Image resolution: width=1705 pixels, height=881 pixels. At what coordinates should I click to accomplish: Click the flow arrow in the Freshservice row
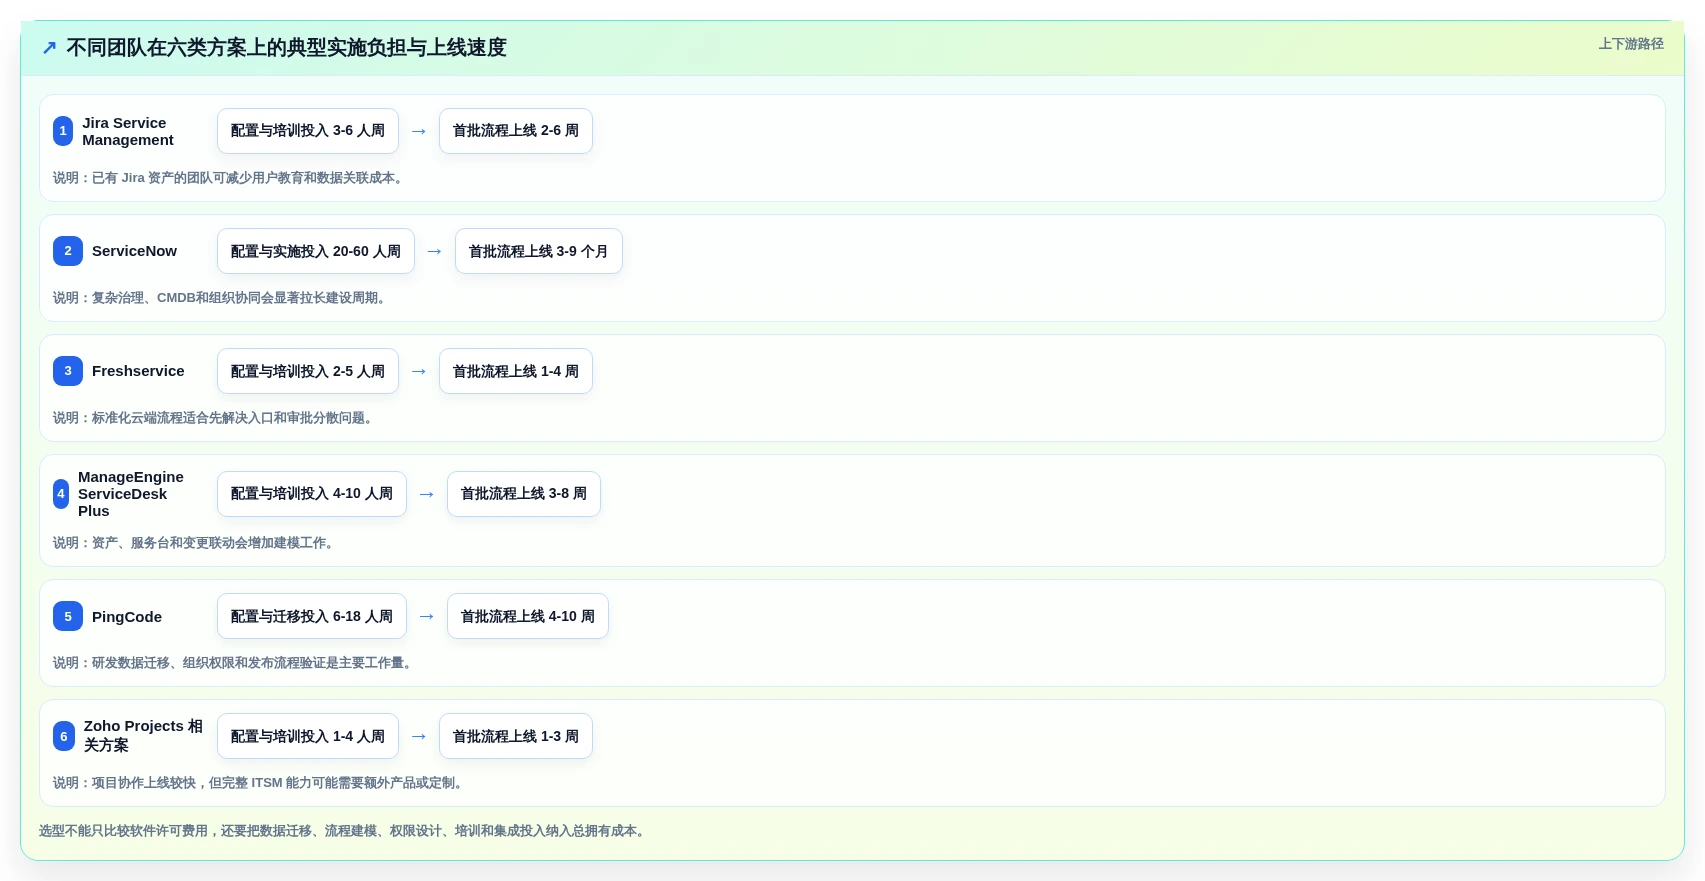[419, 371]
